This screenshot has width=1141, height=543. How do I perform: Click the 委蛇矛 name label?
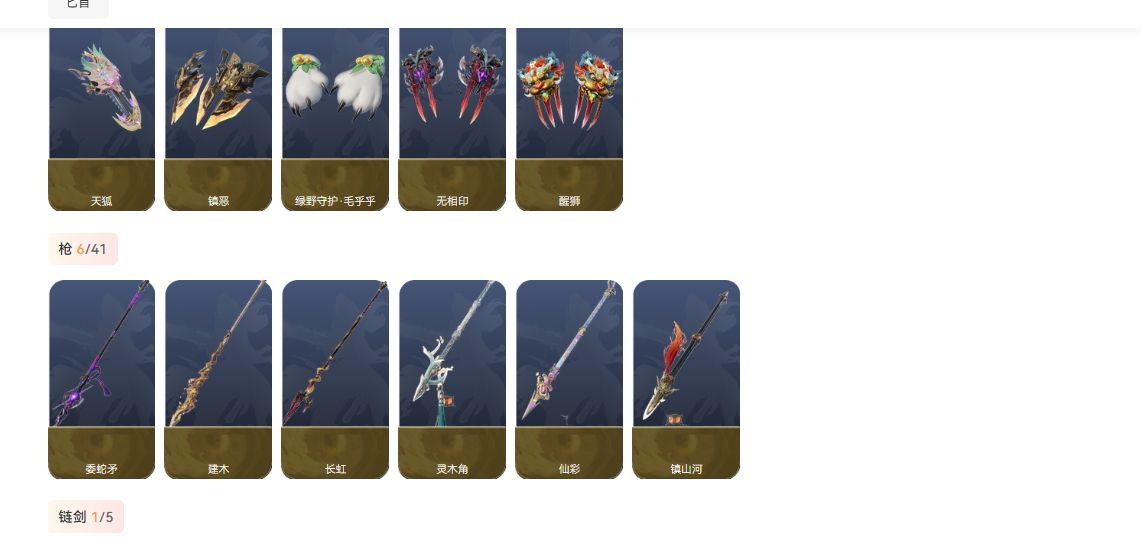coord(101,469)
